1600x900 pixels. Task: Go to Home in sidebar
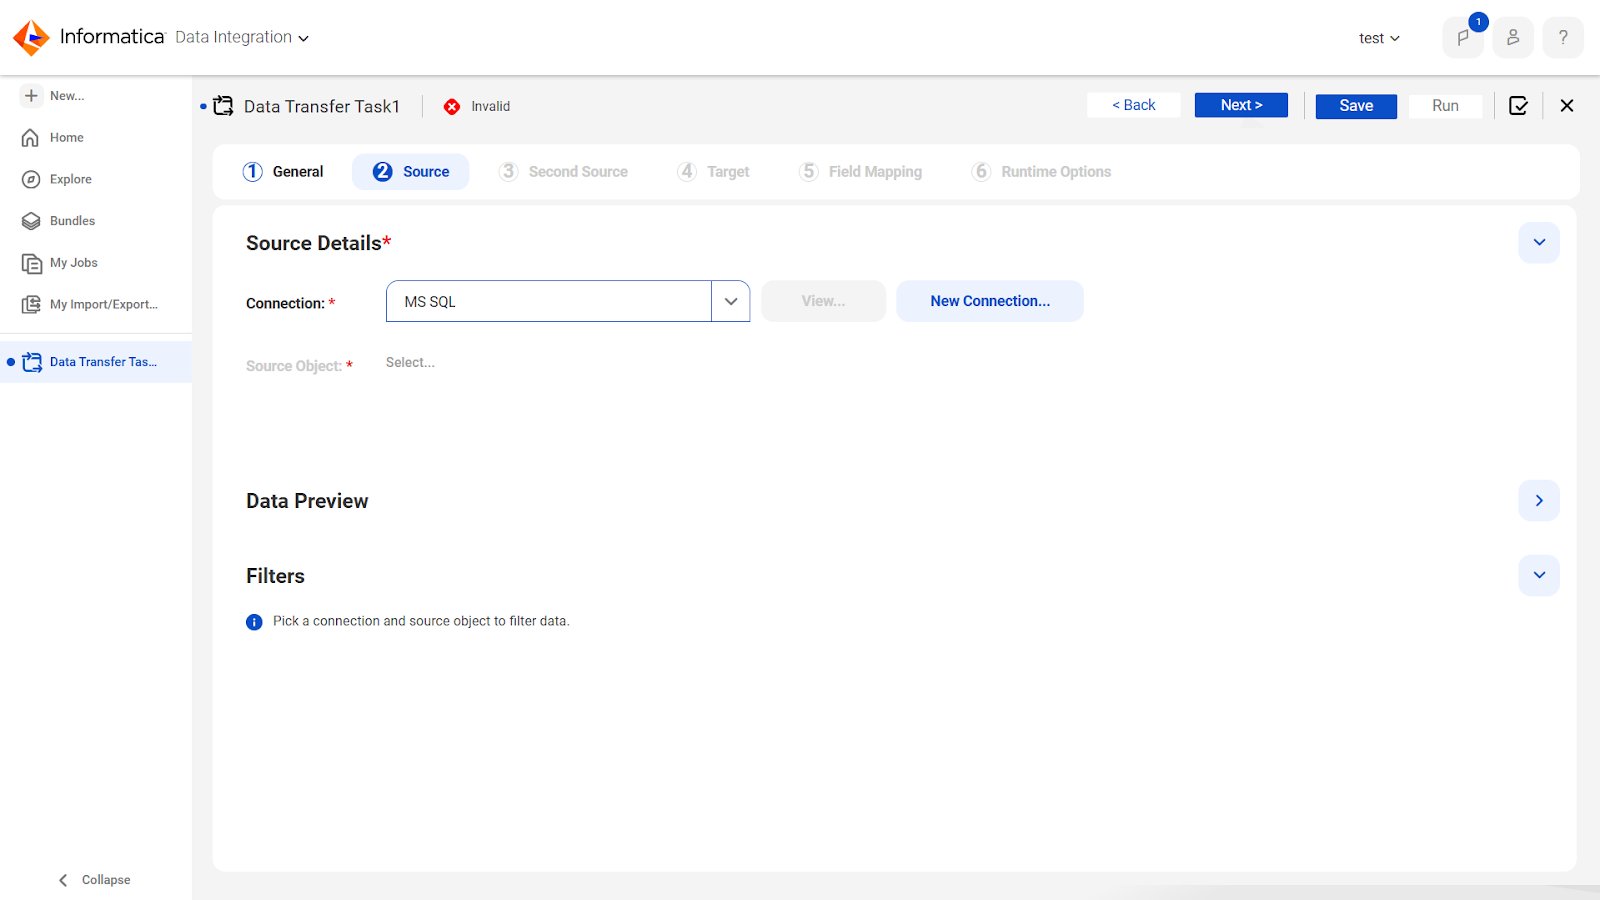coord(66,138)
